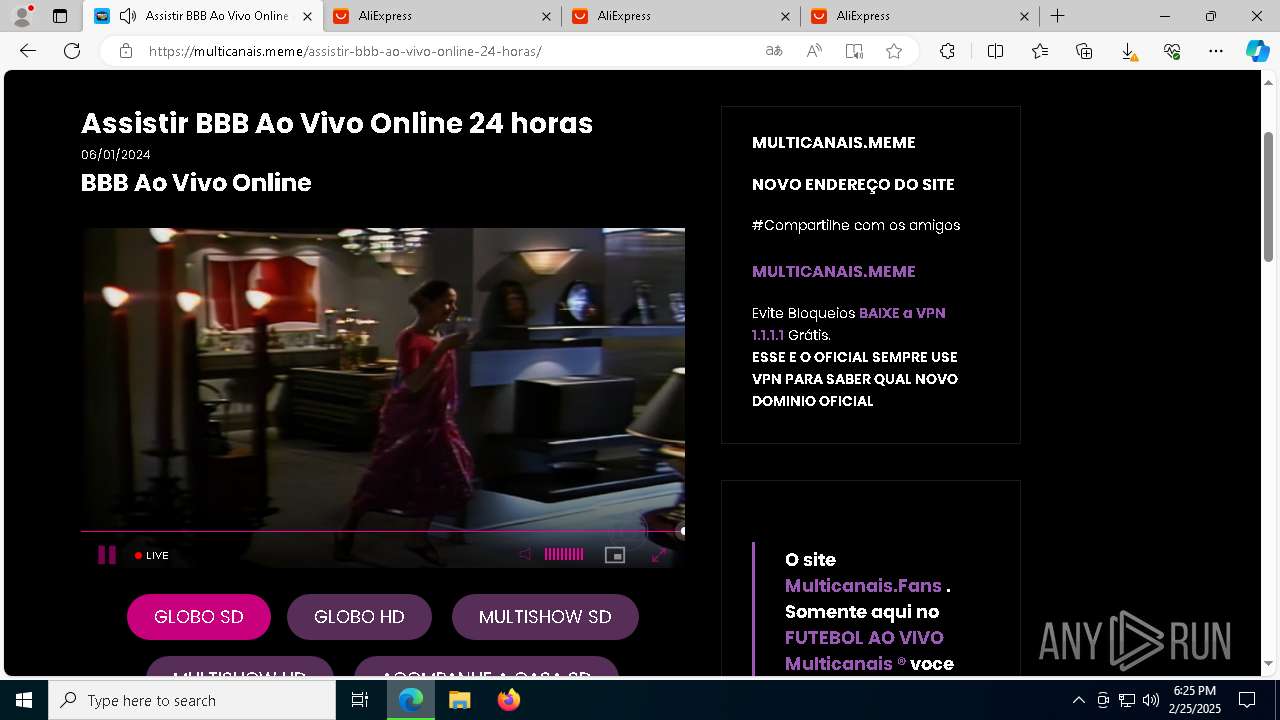Open Microsoft Edge from taskbar

(x=411, y=700)
